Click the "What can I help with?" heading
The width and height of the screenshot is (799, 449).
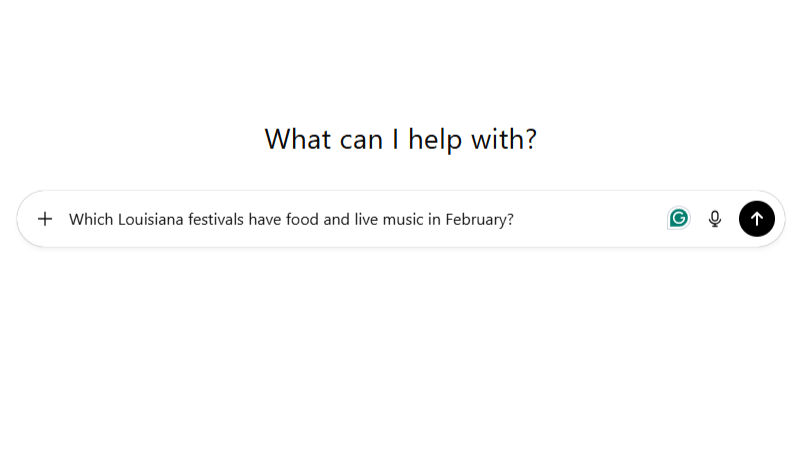coord(400,139)
